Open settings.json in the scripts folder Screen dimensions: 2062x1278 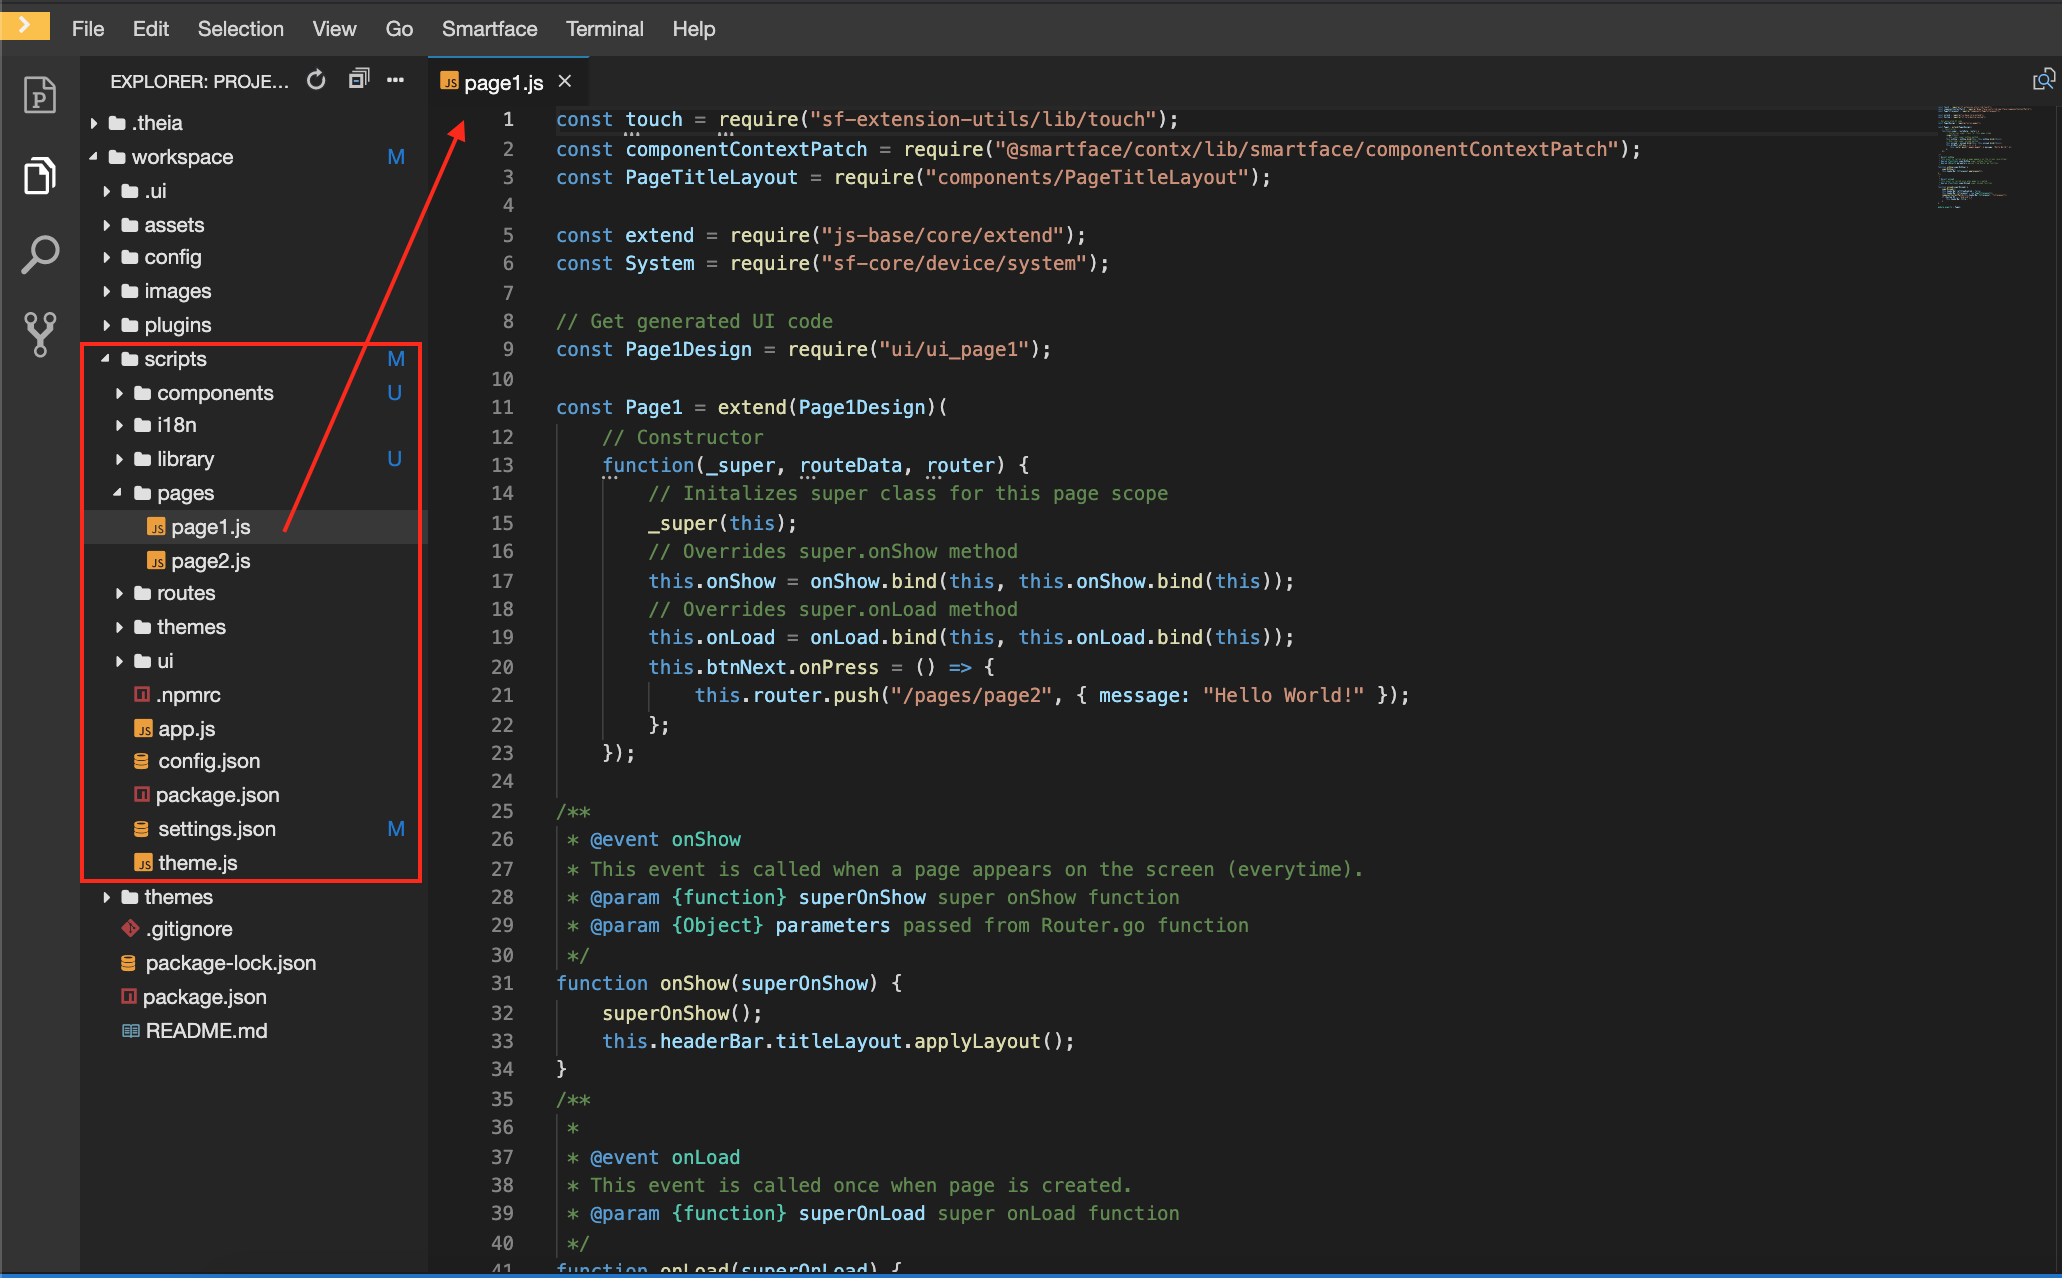(216, 829)
